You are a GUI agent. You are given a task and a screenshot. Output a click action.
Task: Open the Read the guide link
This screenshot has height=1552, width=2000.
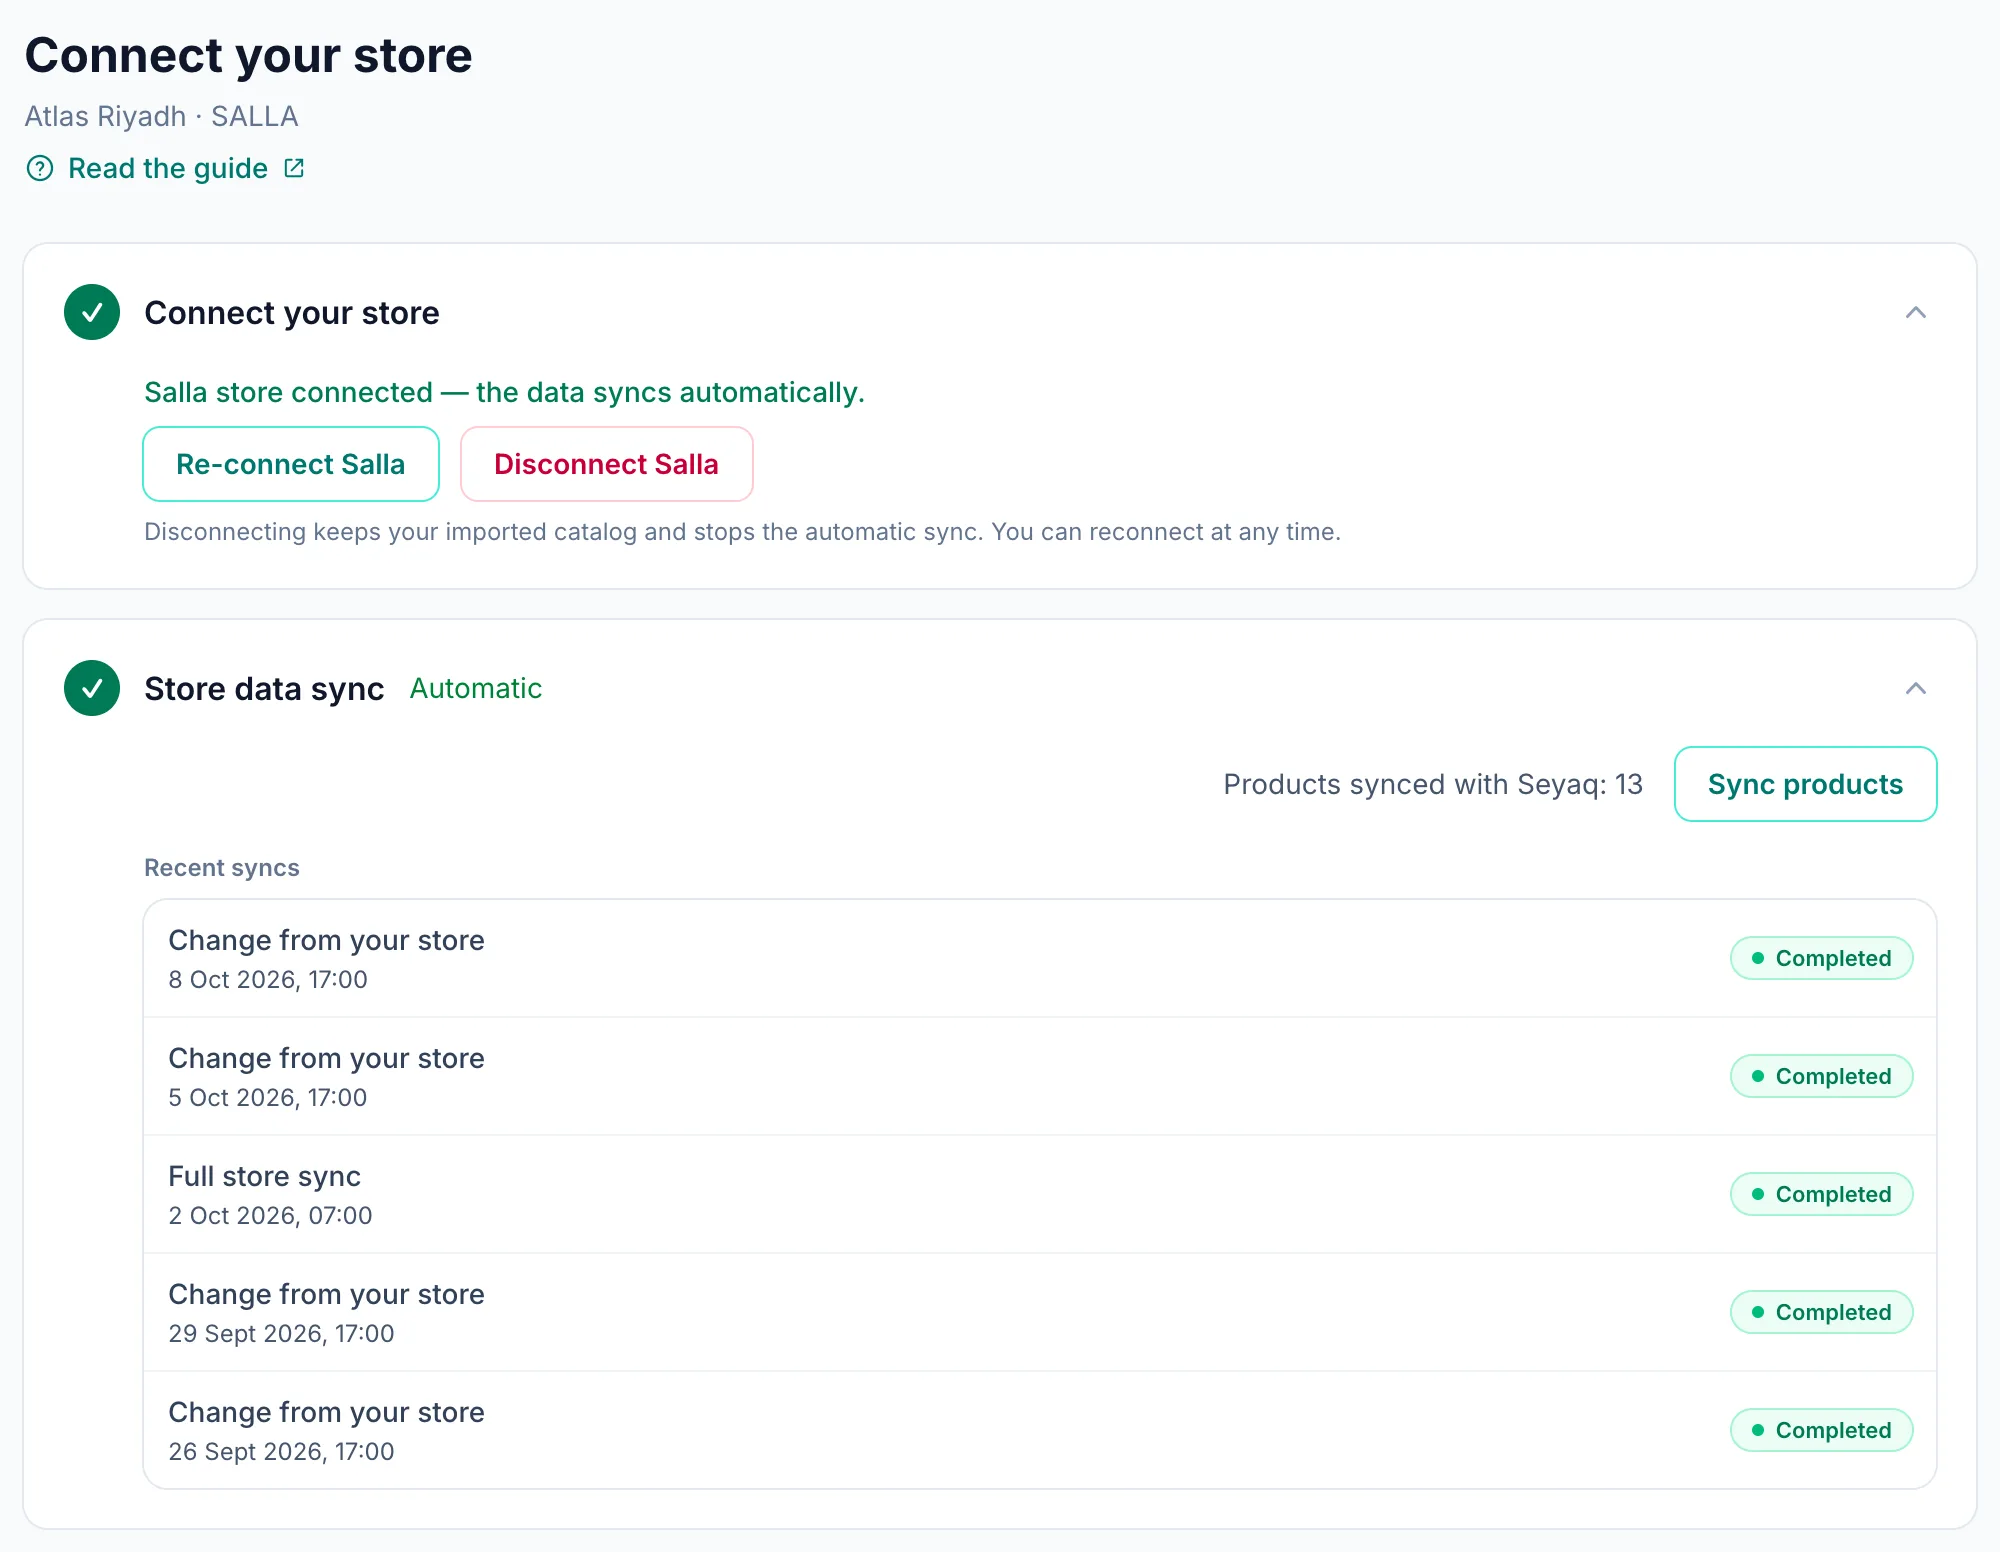click(167, 168)
